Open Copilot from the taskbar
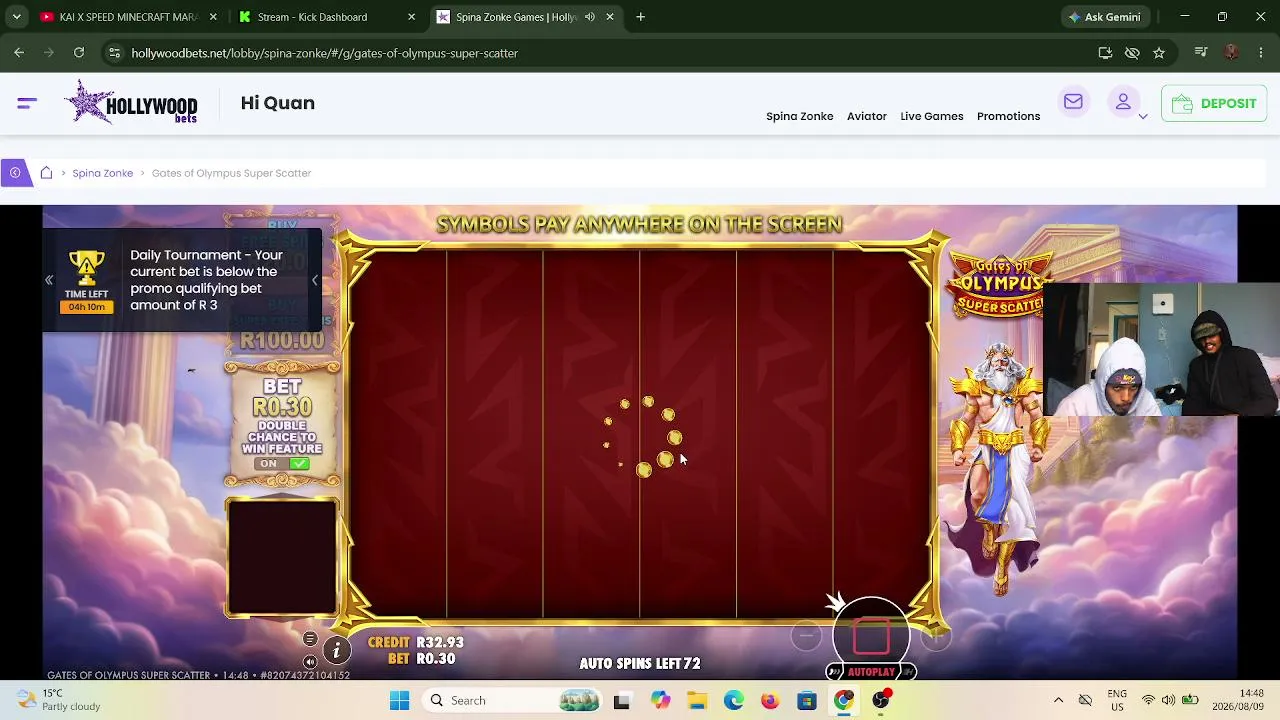This screenshot has height=720, width=1280. [x=660, y=701]
